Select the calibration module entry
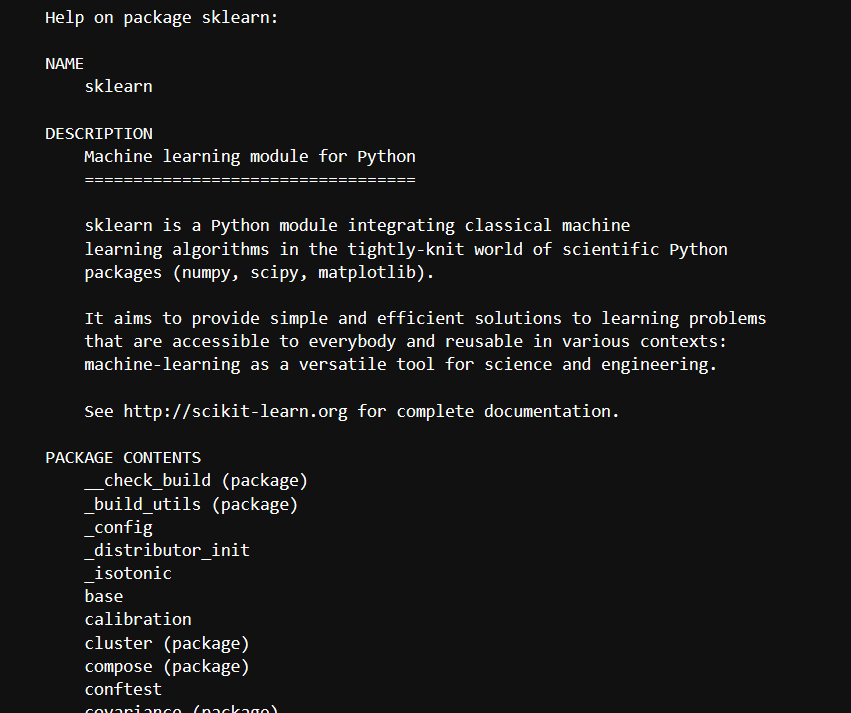851x713 pixels. tap(138, 620)
